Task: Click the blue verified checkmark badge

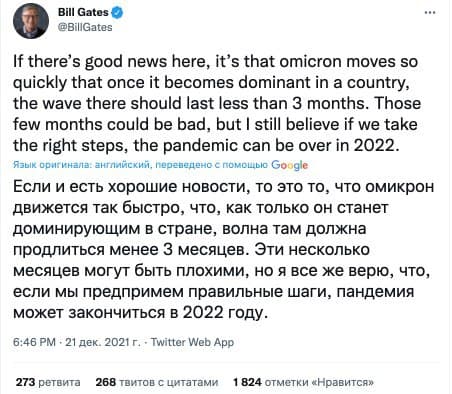Action: click(x=117, y=12)
